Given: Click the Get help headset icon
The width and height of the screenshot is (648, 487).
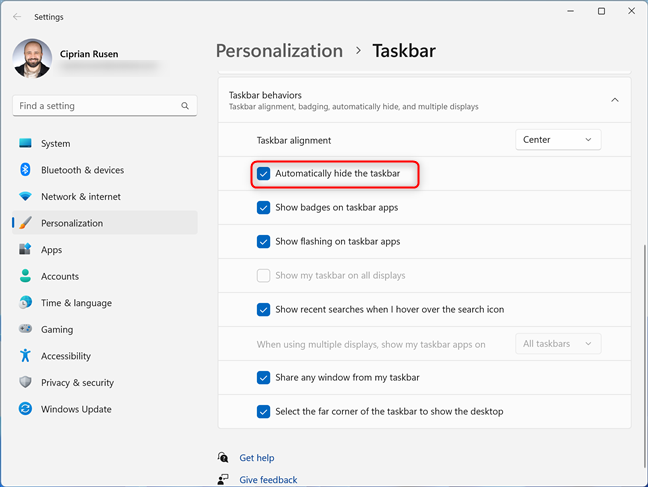Looking at the screenshot, I should [x=223, y=457].
